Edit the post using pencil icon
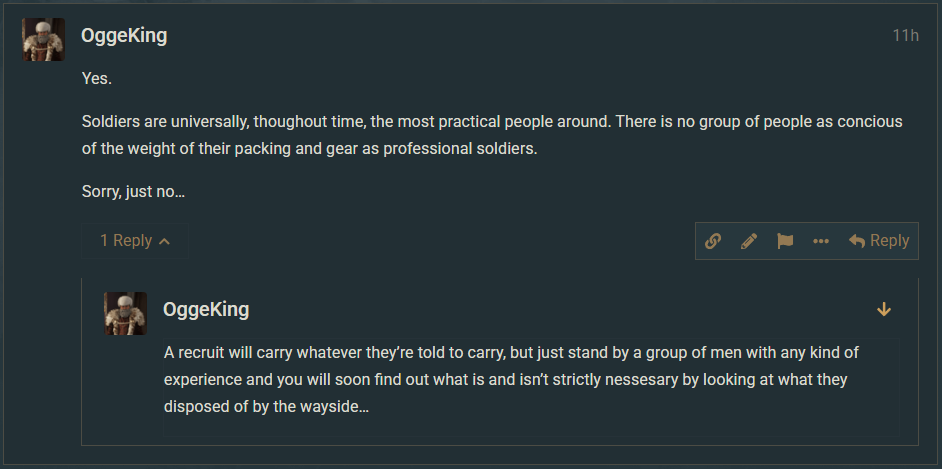942x469 pixels. point(749,241)
